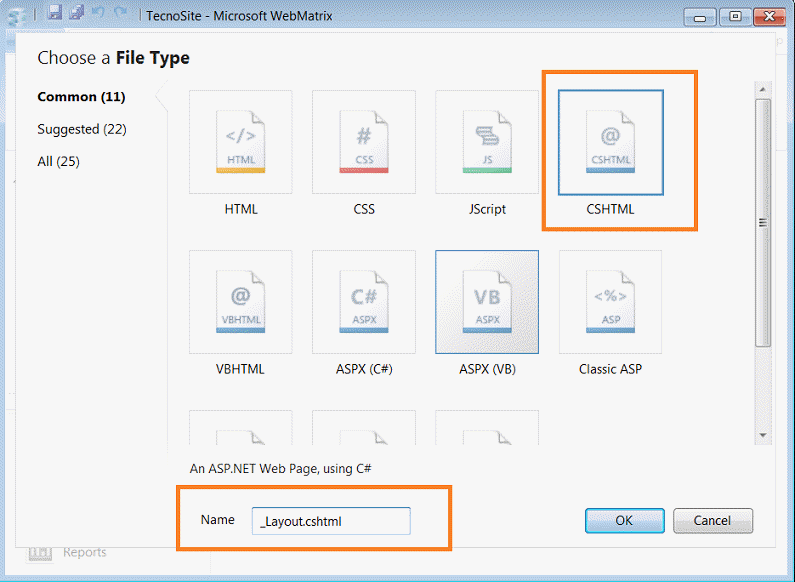The height and width of the screenshot is (582, 795).
Task: Click the Classic ASP label text
Action: [x=610, y=369]
